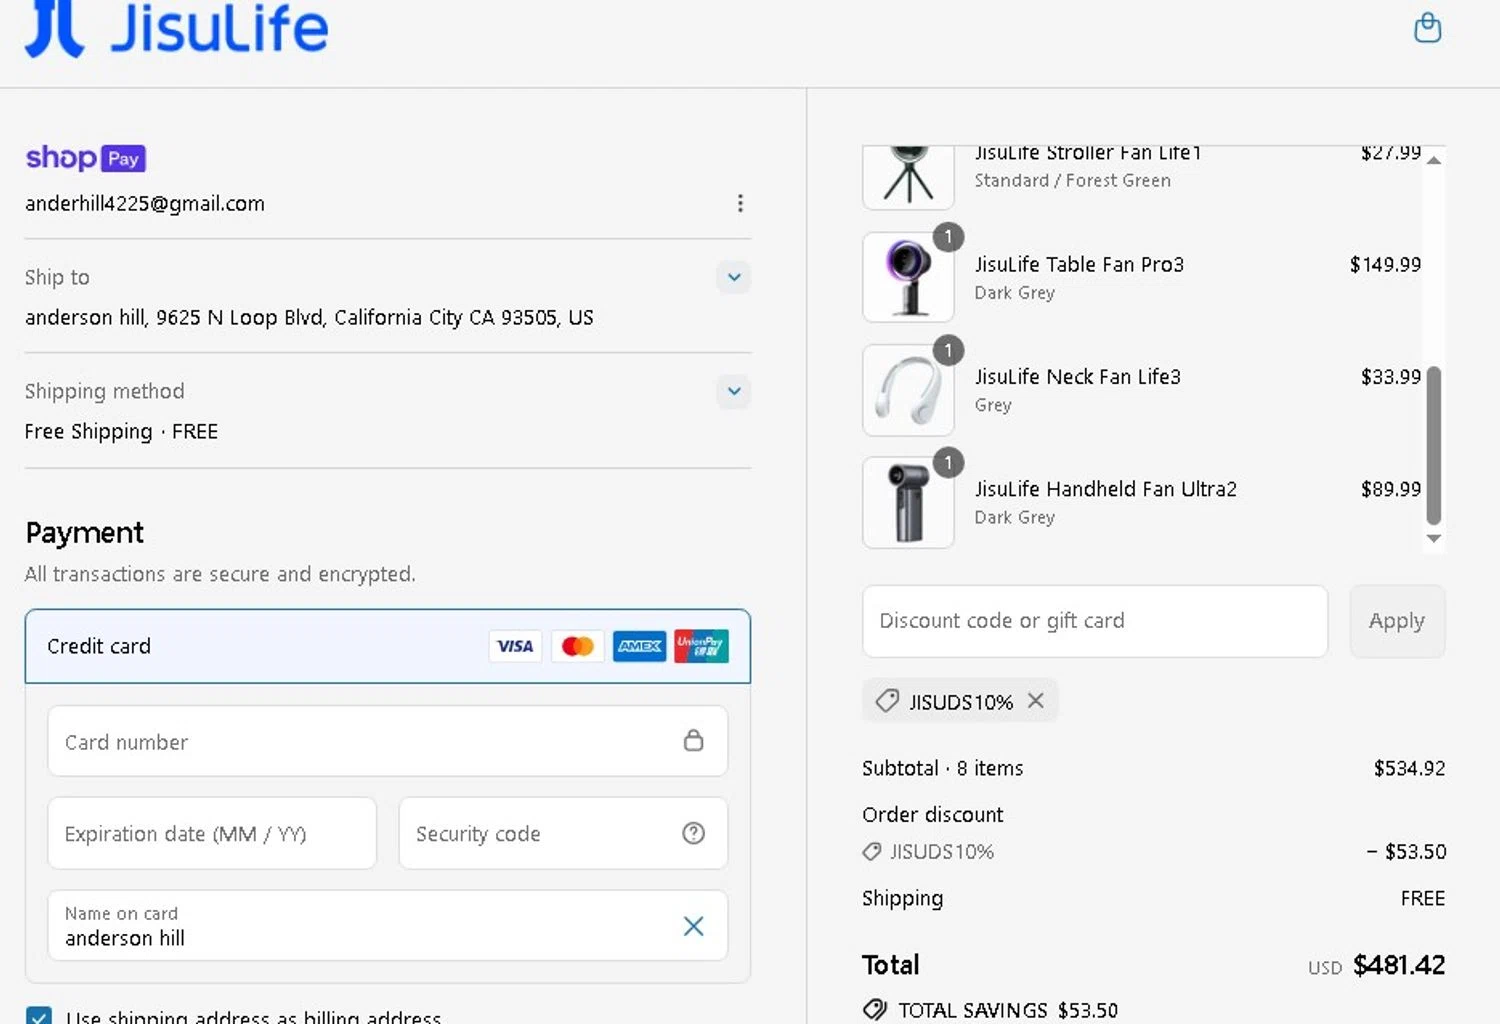Open the shopping bag cart icon

[x=1427, y=27]
